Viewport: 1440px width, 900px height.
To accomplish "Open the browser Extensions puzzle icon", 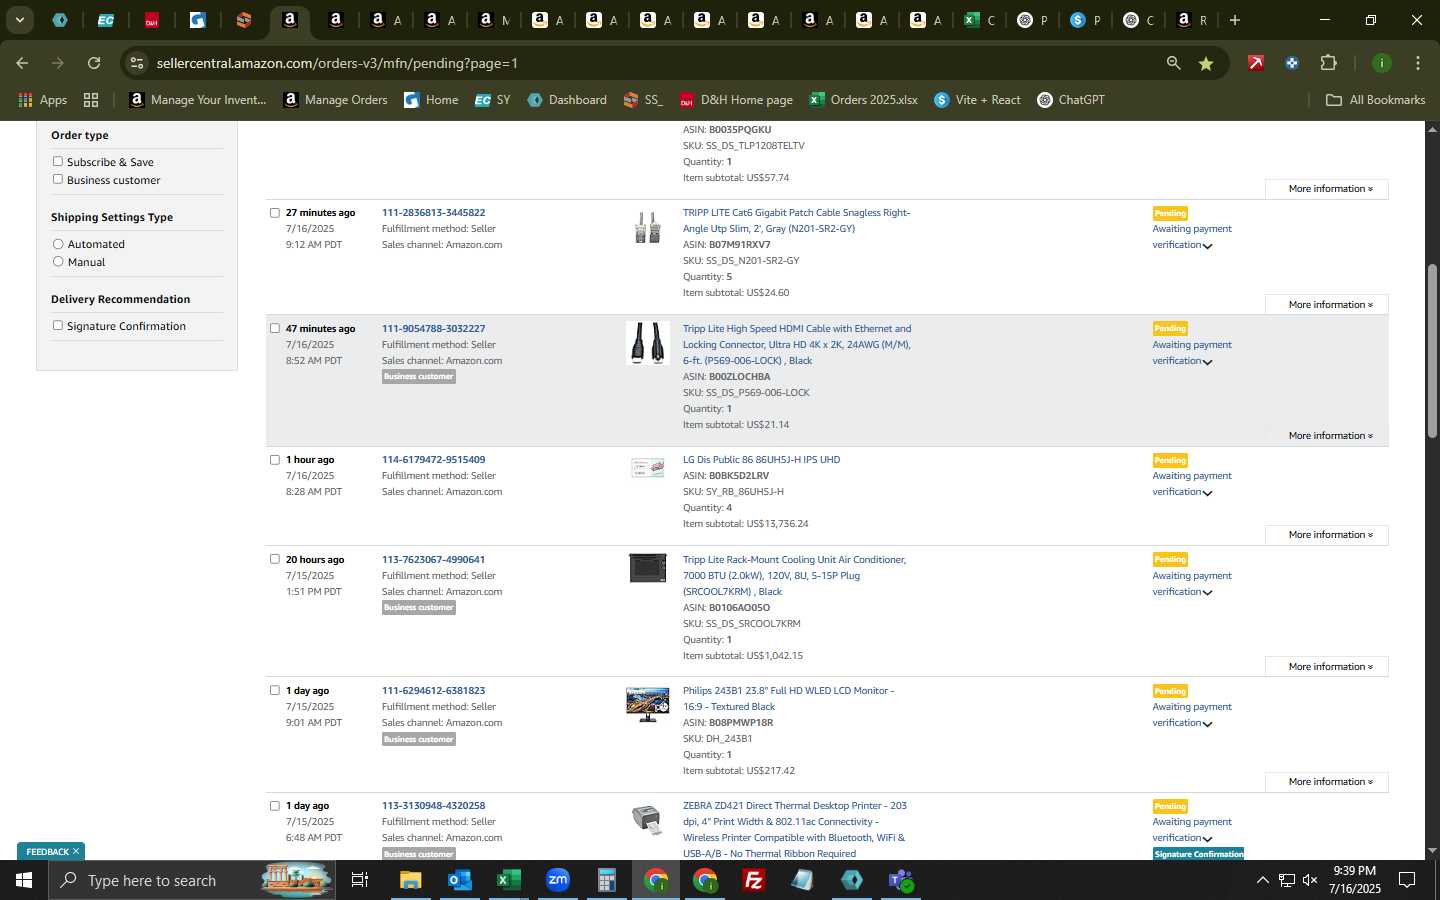I will 1328,63.
